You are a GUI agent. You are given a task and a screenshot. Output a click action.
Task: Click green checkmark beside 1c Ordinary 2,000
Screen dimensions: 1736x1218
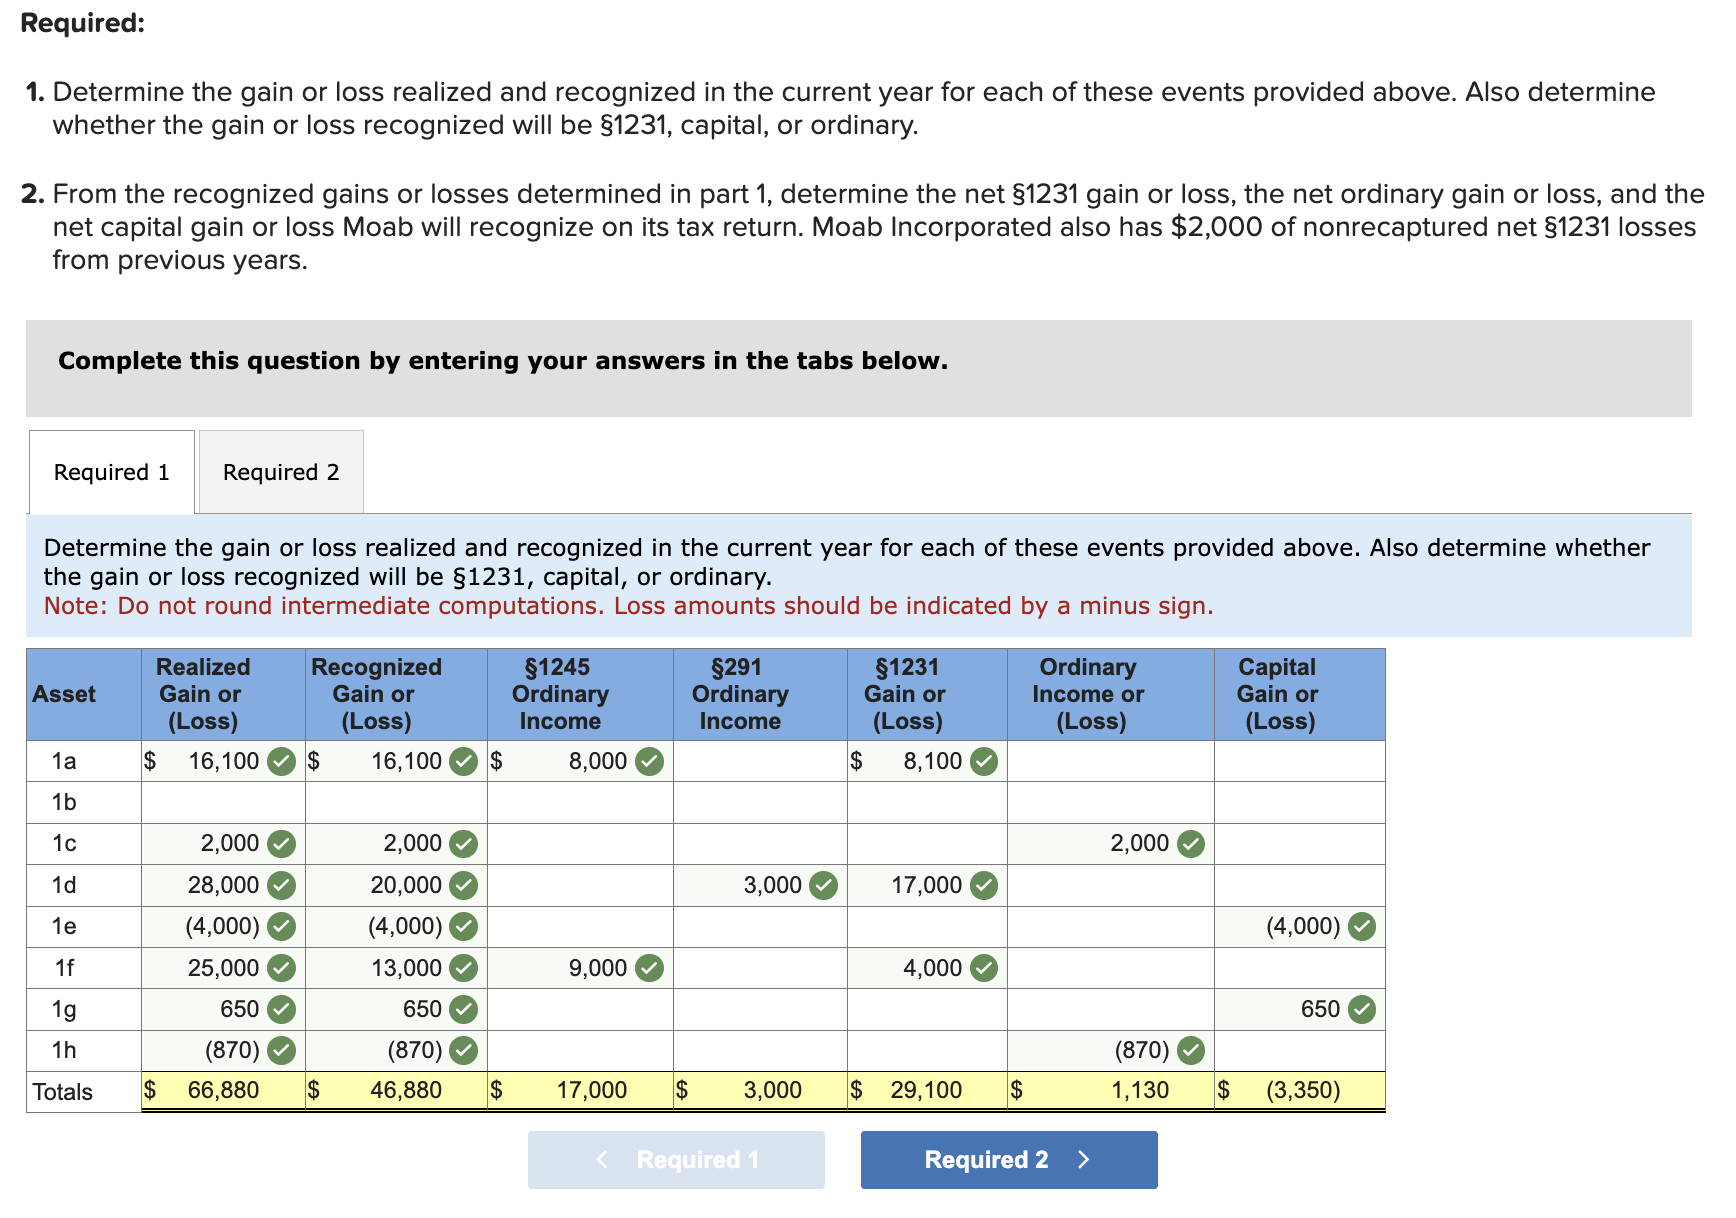coord(1191,844)
